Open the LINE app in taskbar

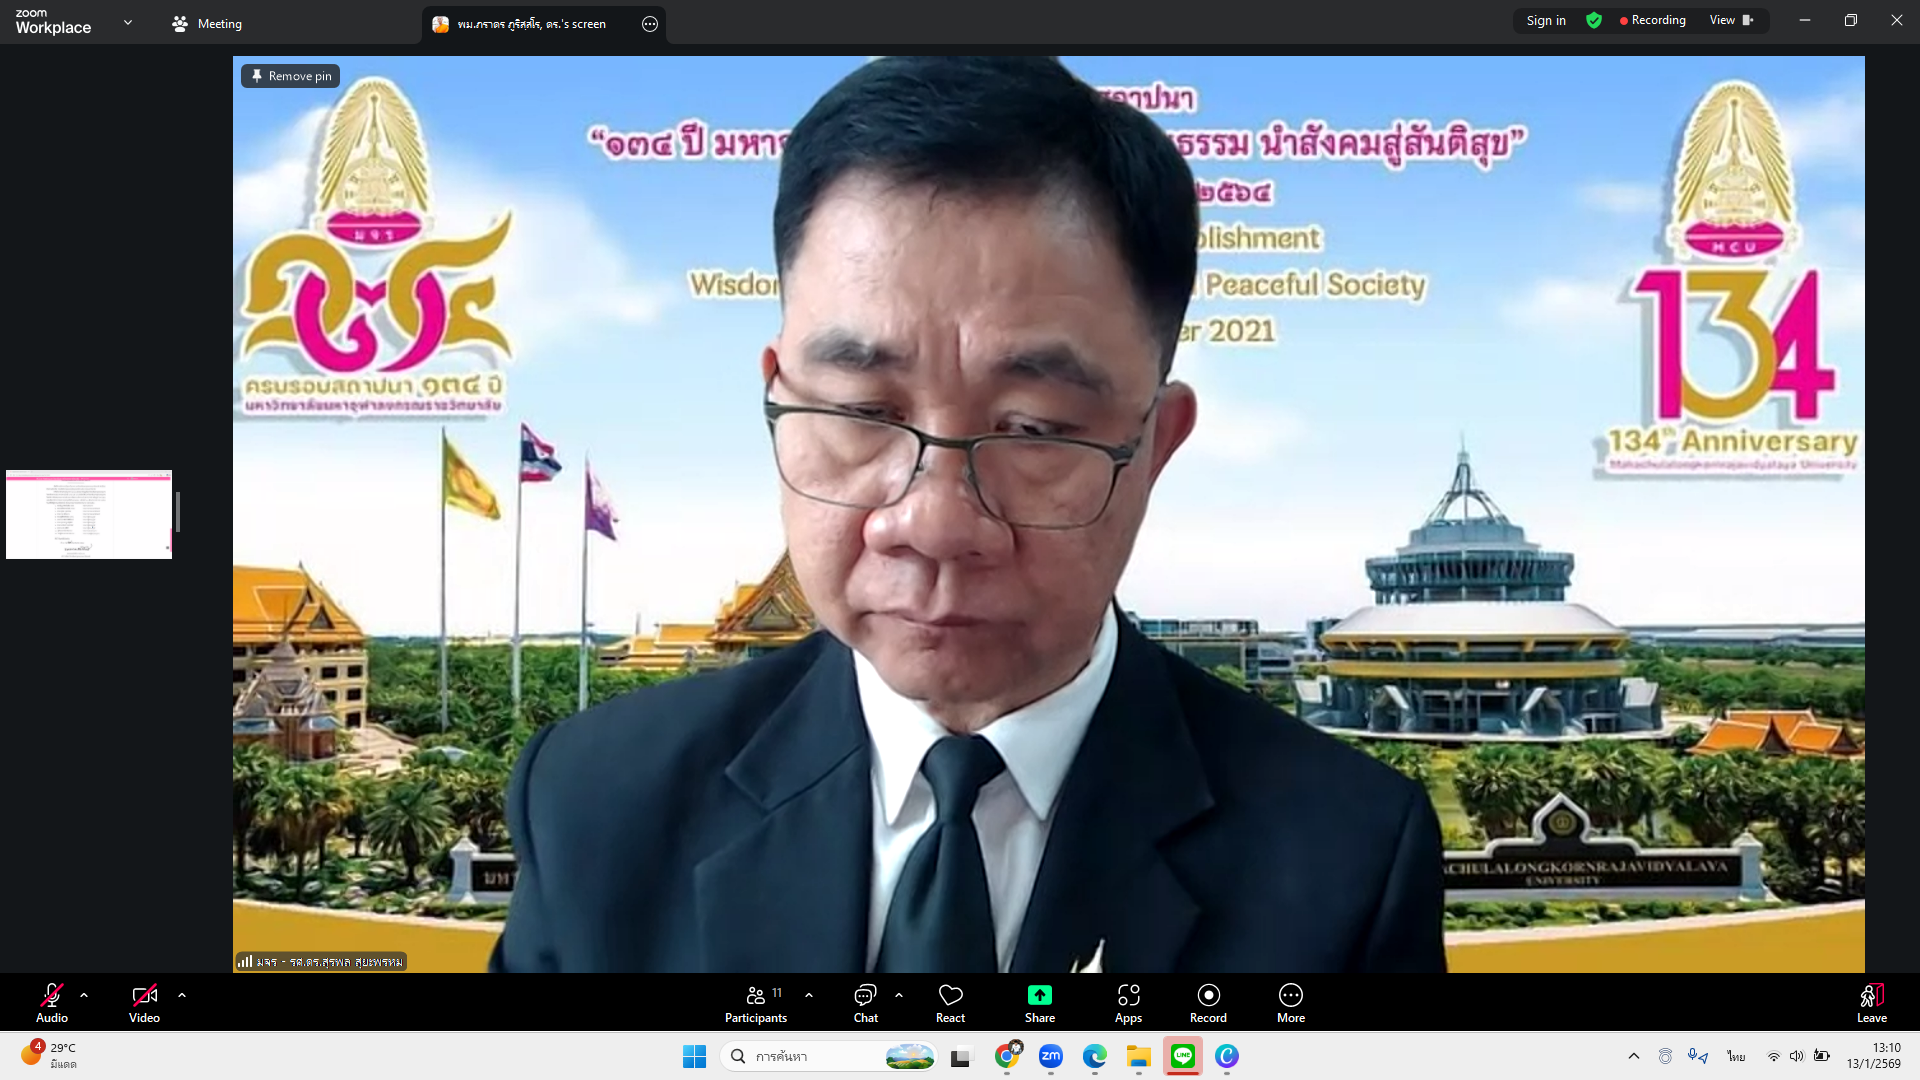point(1182,1056)
